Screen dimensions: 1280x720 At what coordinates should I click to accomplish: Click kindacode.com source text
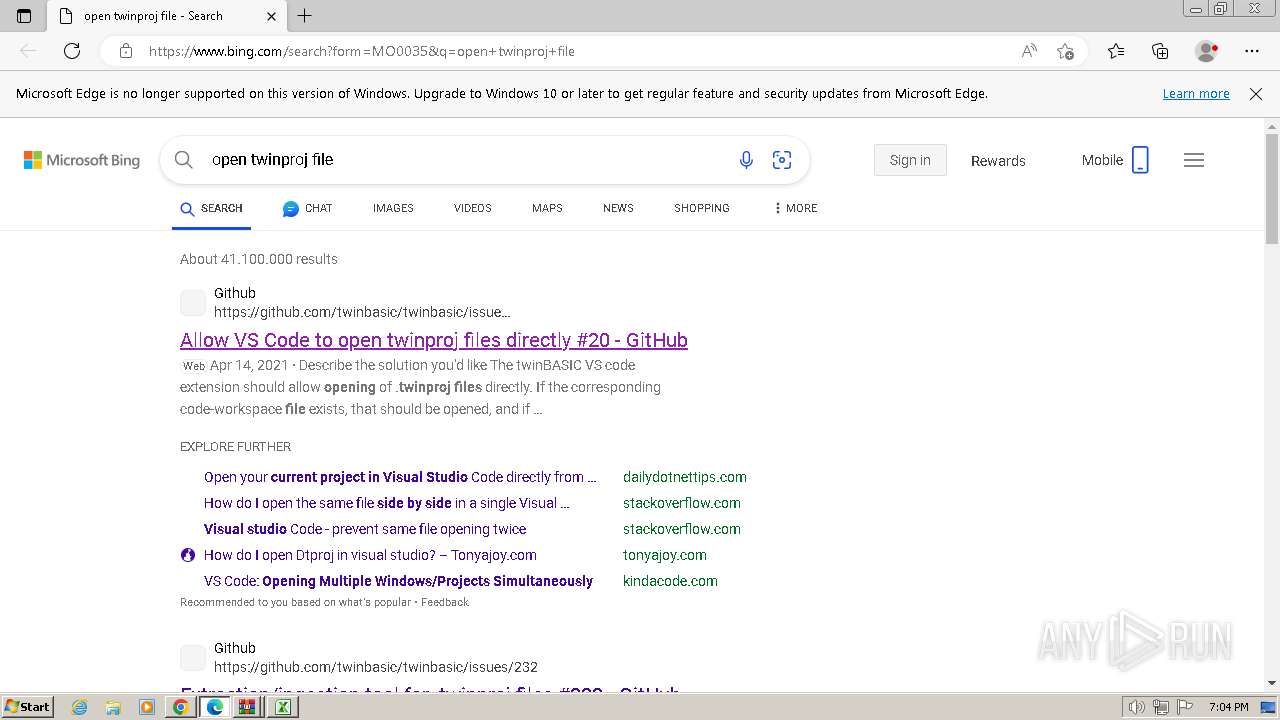[x=670, y=581]
